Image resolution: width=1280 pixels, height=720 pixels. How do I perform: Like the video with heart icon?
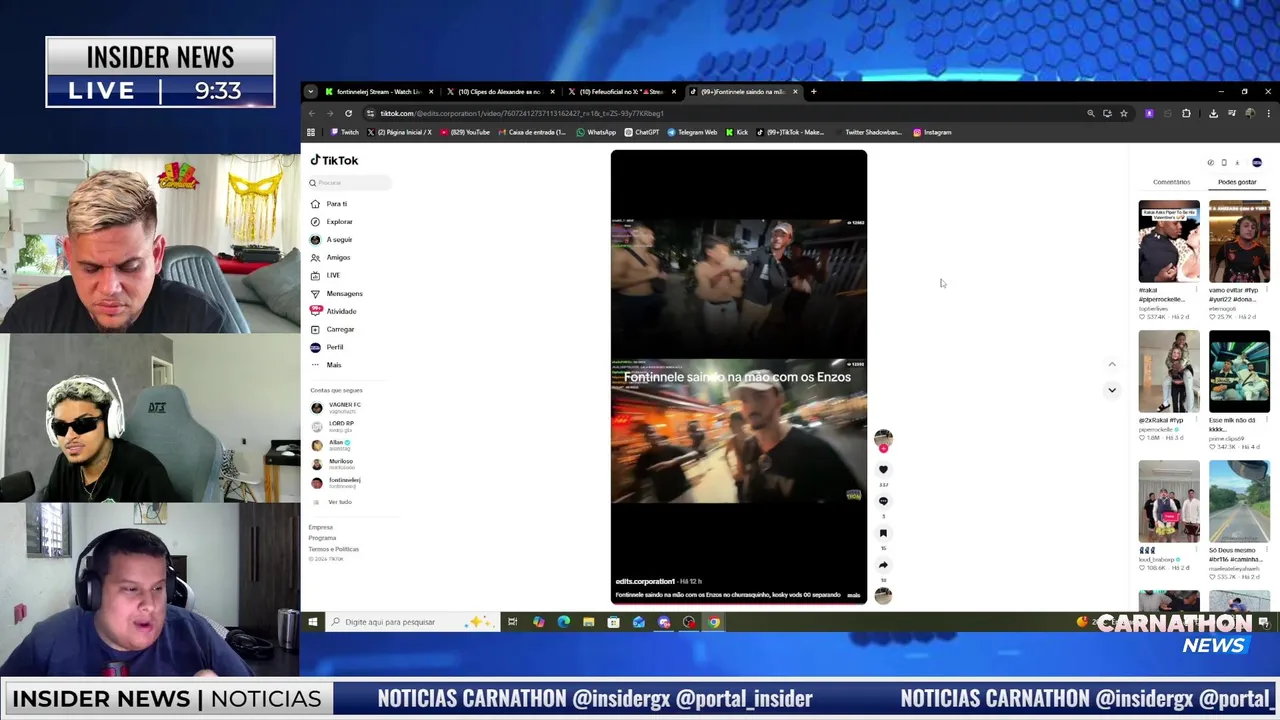(883, 469)
